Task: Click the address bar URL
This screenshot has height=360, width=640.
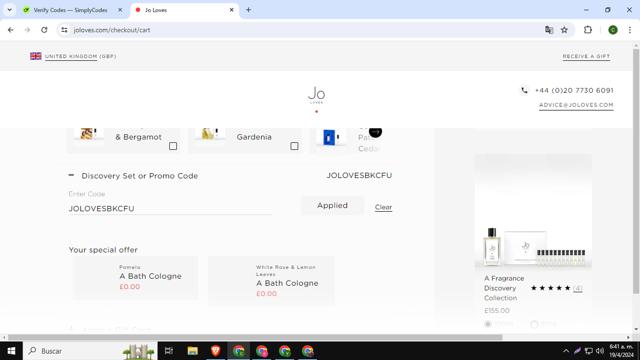Action: click(x=112, y=30)
